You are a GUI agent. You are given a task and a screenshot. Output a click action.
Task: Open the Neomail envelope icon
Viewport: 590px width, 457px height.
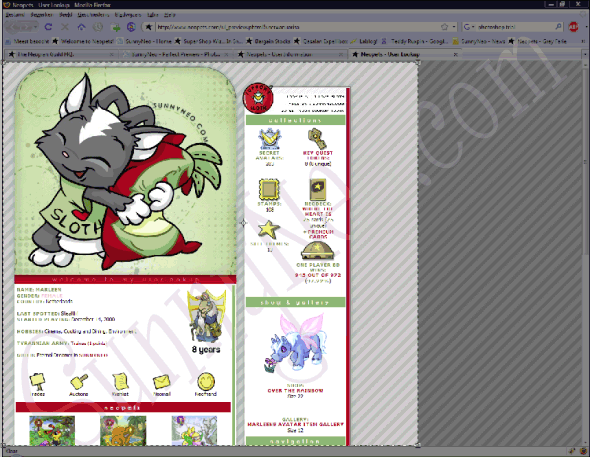pyautogui.click(x=162, y=383)
